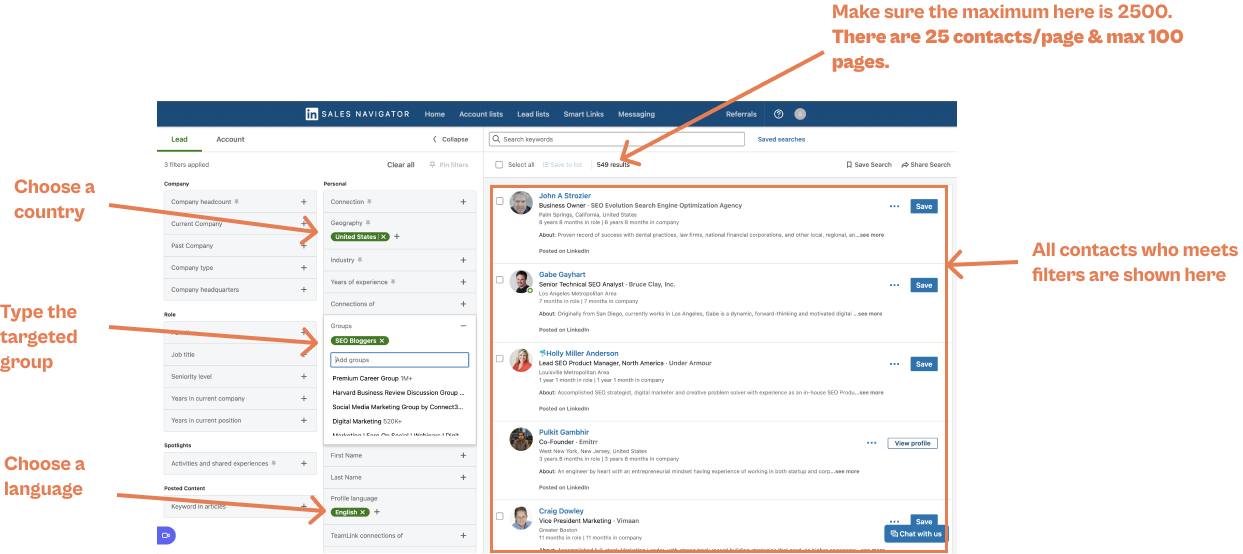Image resolution: width=1243 pixels, height=554 pixels.
Task: Click Save Search with bookmark icon
Action: tap(868, 164)
